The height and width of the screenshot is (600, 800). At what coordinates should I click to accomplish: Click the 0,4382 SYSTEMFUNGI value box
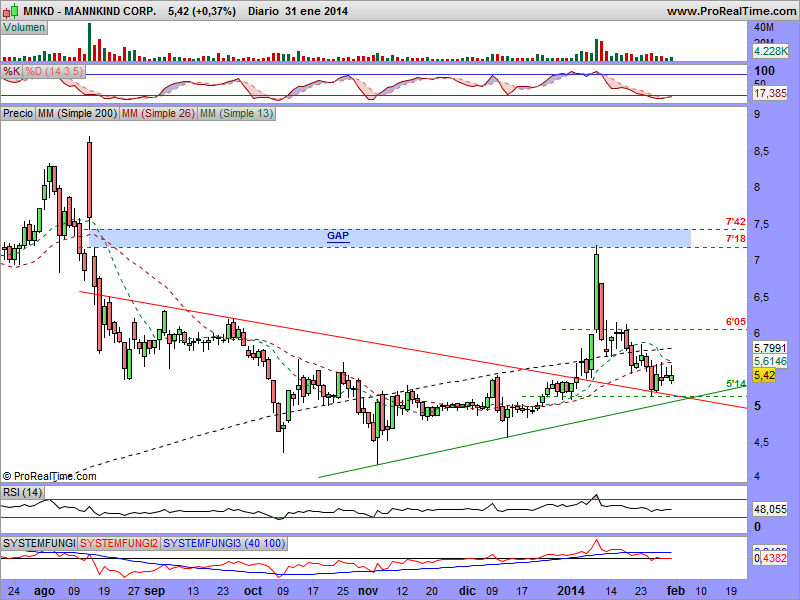pyautogui.click(x=770, y=559)
